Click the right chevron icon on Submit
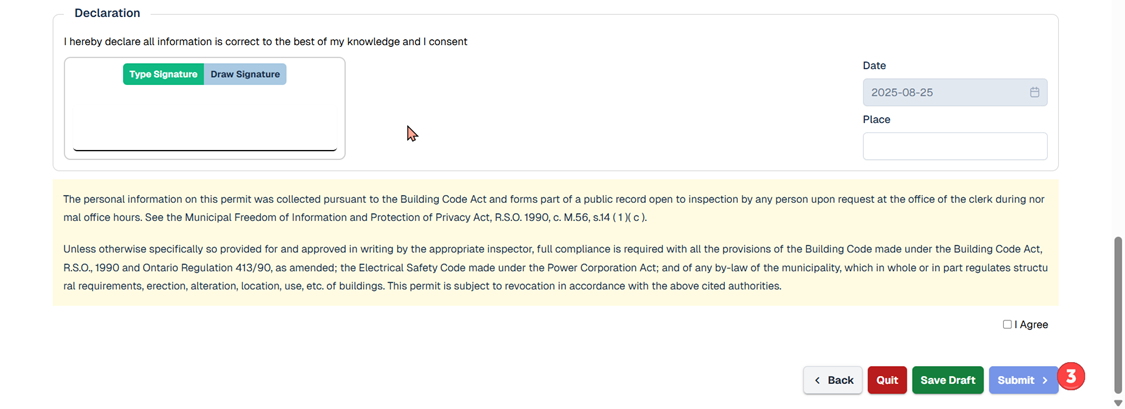The width and height of the screenshot is (1125, 409). [1045, 381]
